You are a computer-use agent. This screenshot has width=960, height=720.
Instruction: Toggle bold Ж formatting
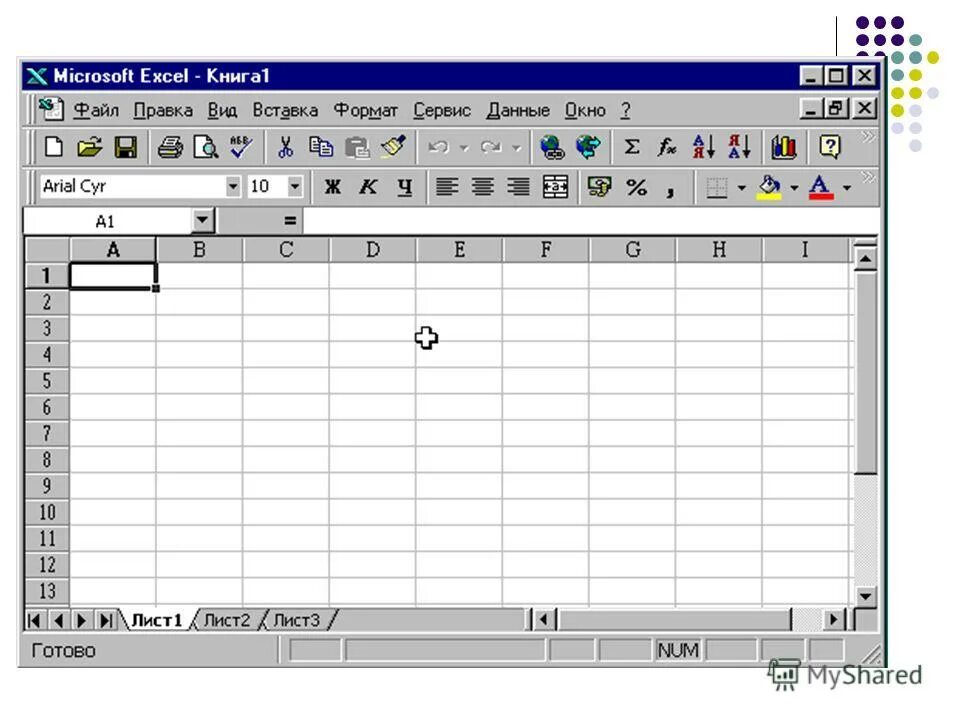click(332, 187)
